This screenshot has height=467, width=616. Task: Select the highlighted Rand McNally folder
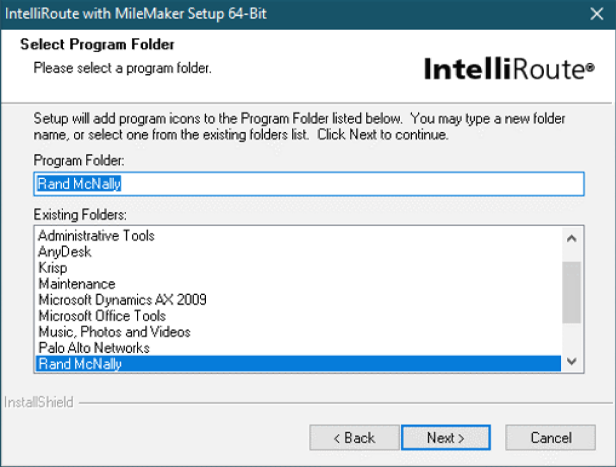click(298, 364)
